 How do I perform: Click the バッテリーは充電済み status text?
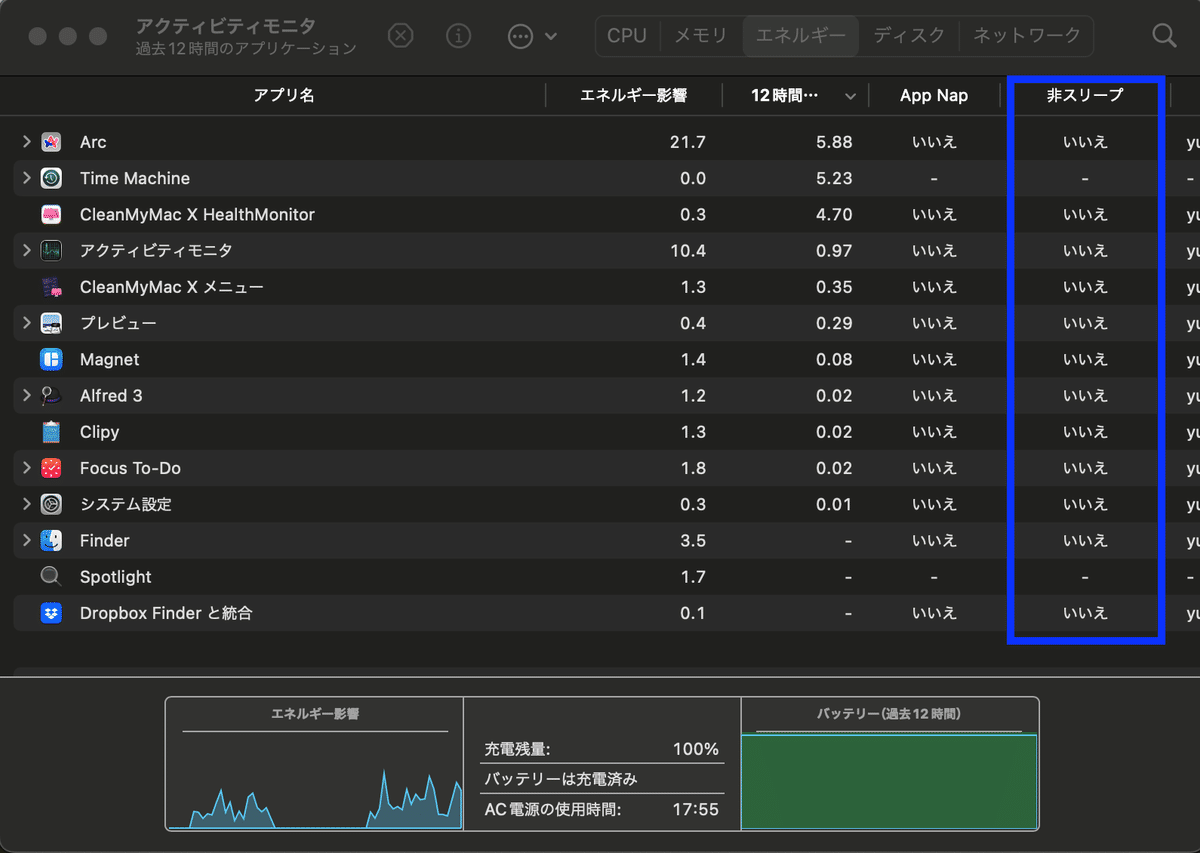pos(561,779)
